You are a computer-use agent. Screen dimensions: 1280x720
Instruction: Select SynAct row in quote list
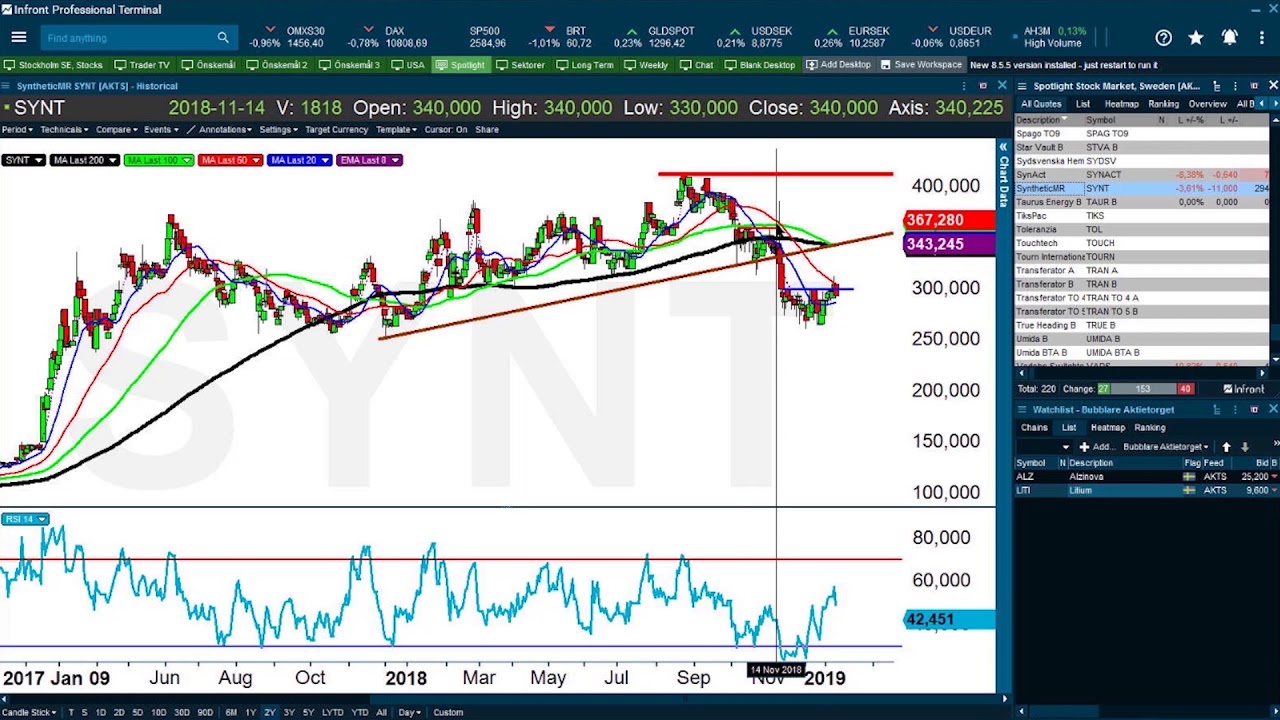1142,175
